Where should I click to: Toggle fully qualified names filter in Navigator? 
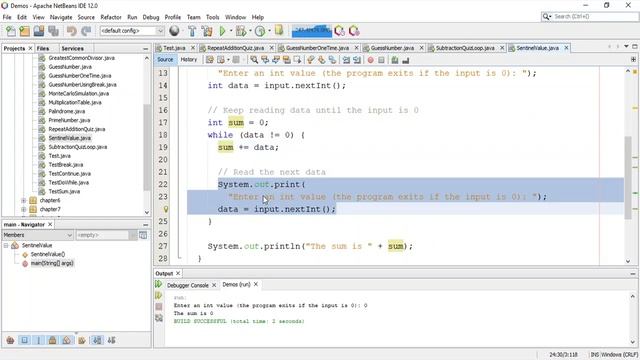pyautogui.click(x=82, y=340)
